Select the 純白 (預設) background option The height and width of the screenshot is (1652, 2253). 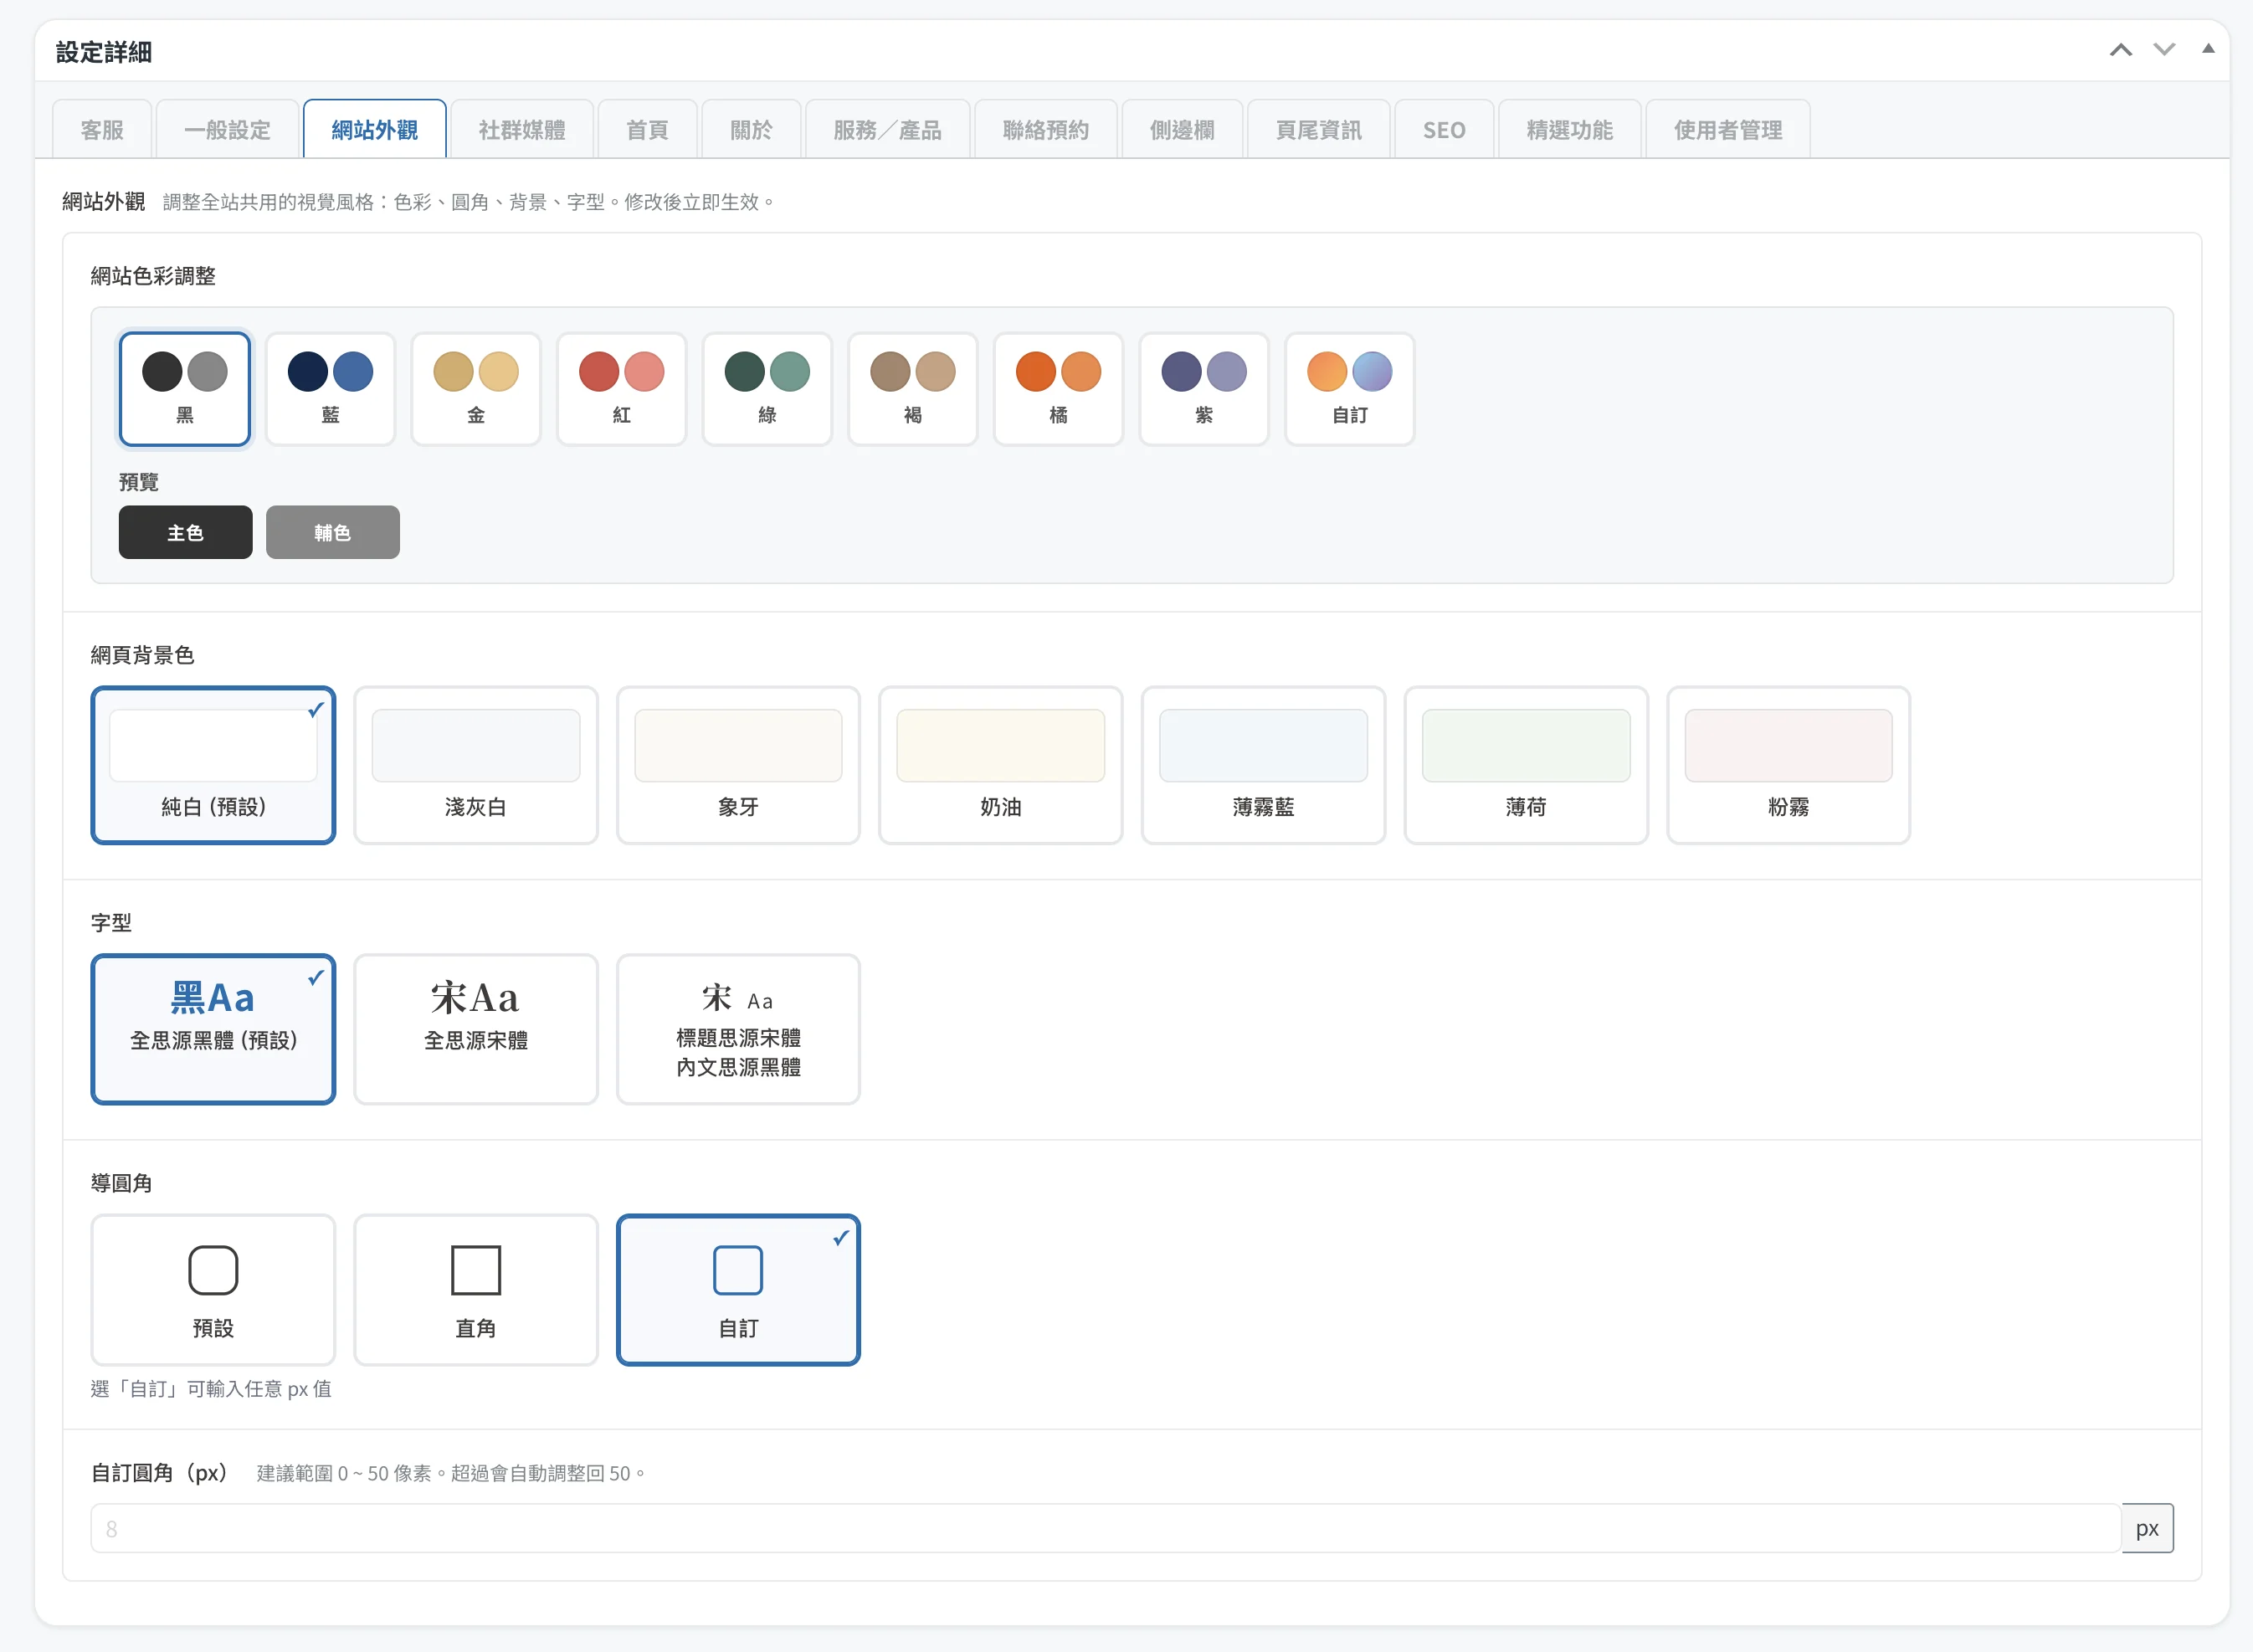213,764
